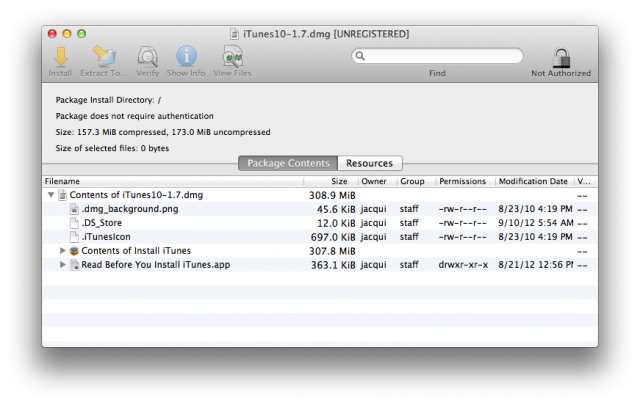Close the window with red button
This screenshot has height=405, width=640.
(52, 34)
